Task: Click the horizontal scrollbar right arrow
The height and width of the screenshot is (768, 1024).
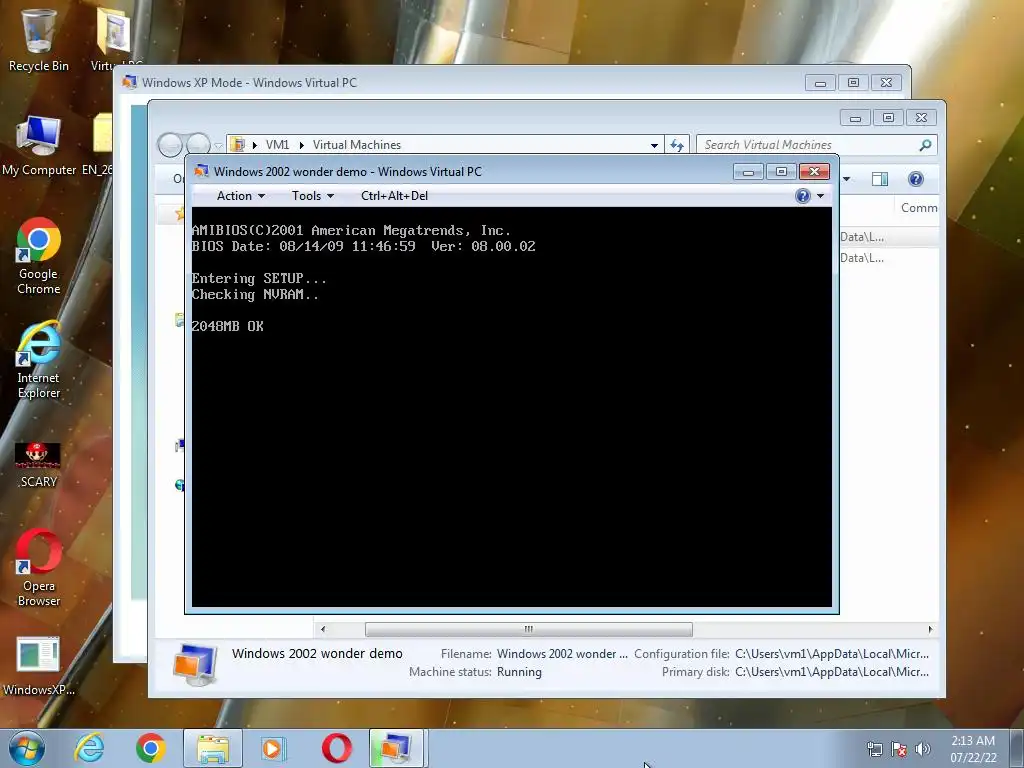Action: coord(930,630)
